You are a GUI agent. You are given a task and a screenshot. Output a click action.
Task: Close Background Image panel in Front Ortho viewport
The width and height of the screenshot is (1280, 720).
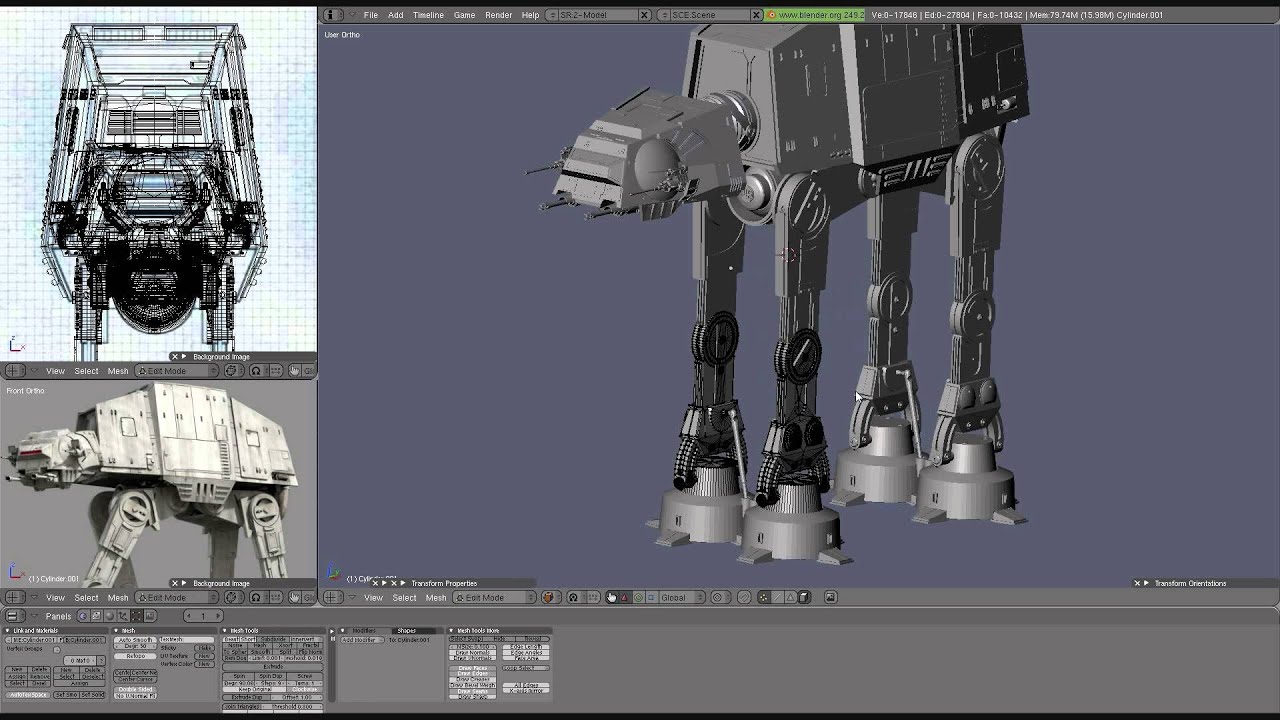(175, 583)
